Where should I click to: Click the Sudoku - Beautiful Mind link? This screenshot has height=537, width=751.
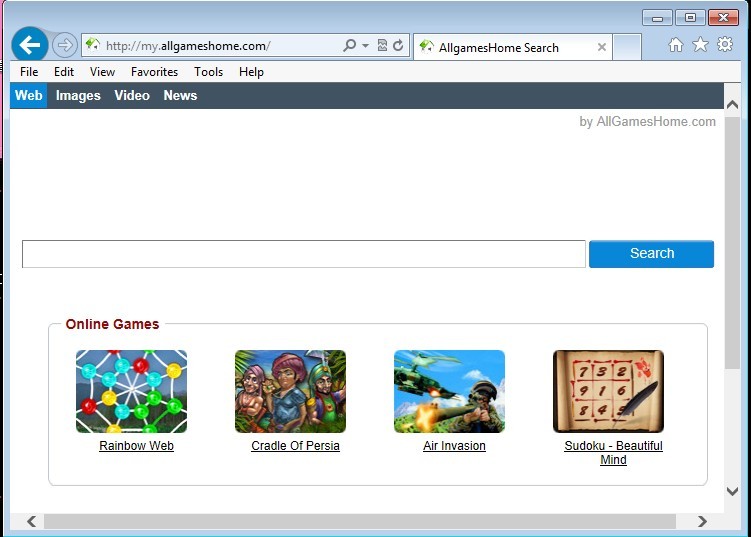pos(614,453)
